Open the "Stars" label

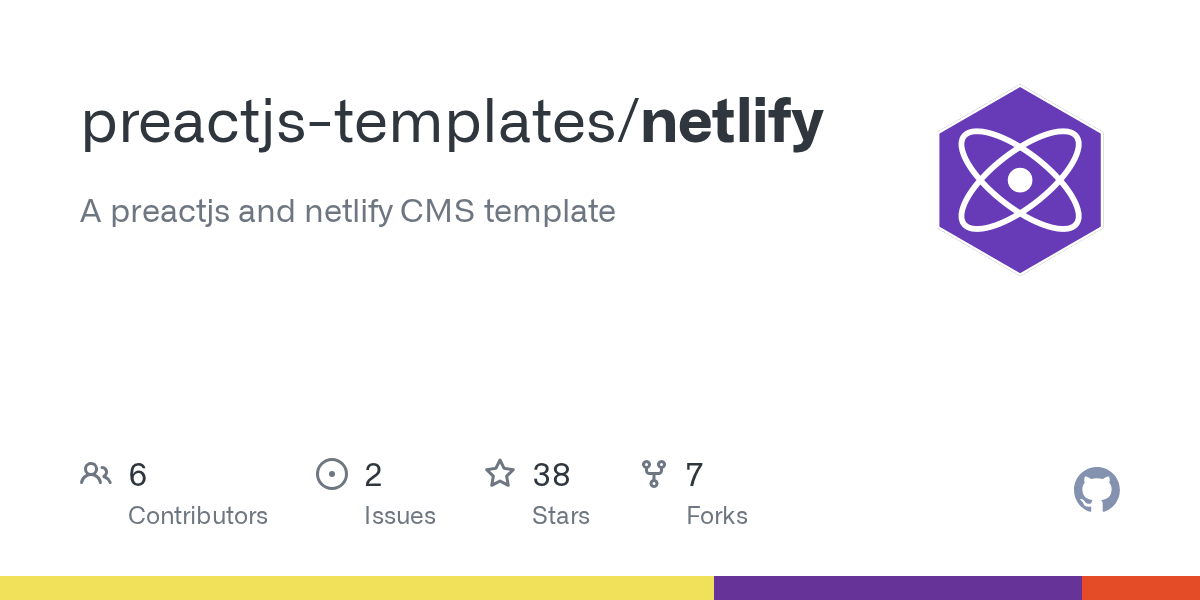click(x=561, y=516)
